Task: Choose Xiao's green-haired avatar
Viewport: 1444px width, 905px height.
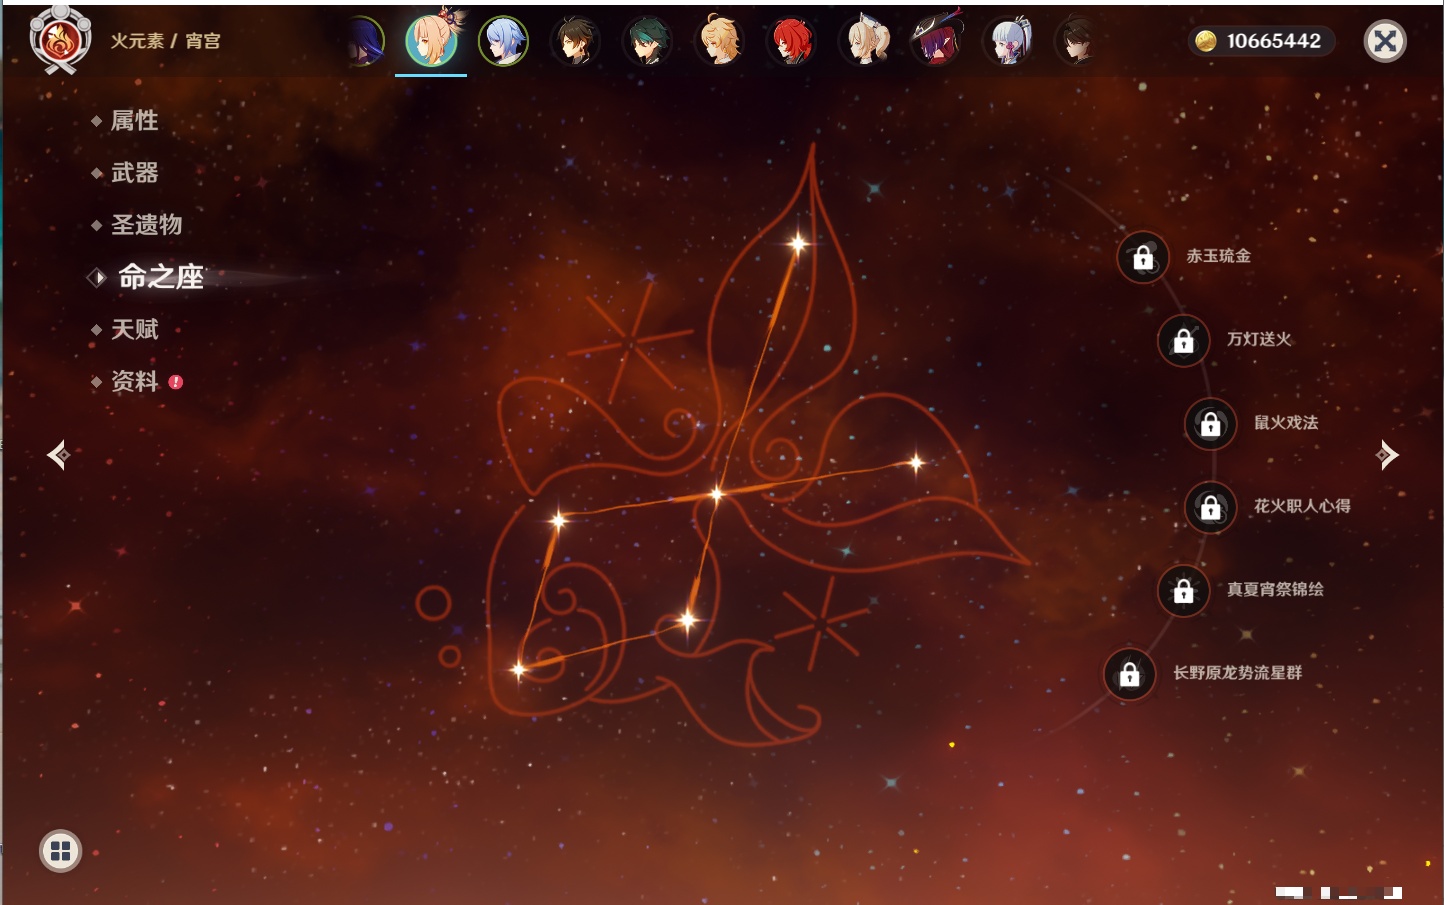Action: (x=648, y=41)
